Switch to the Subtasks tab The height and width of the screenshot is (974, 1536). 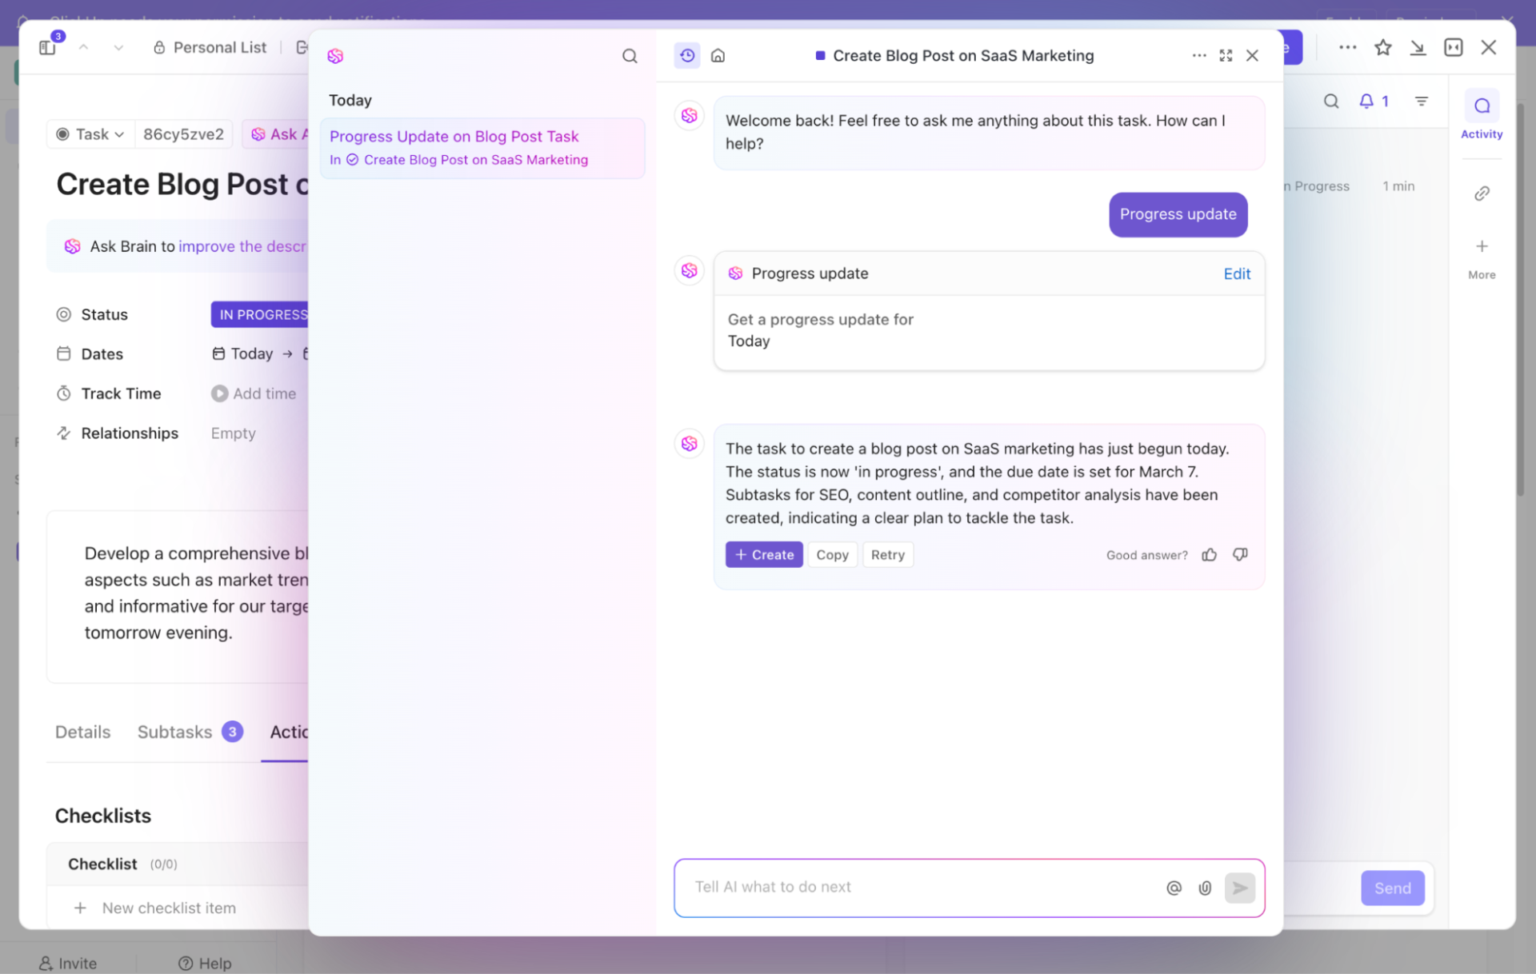coord(175,732)
